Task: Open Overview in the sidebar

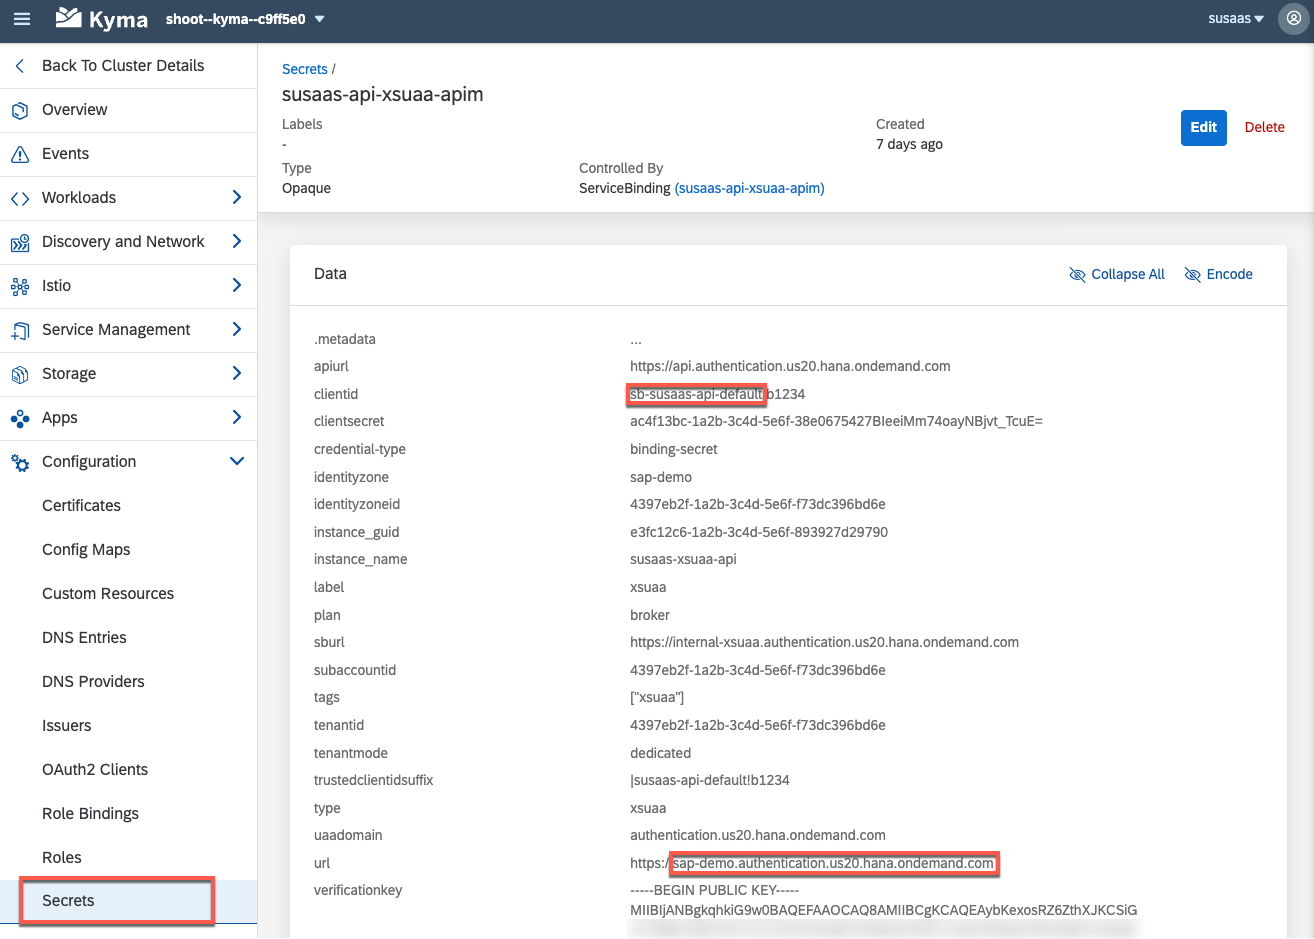Action: pyautogui.click(x=128, y=110)
